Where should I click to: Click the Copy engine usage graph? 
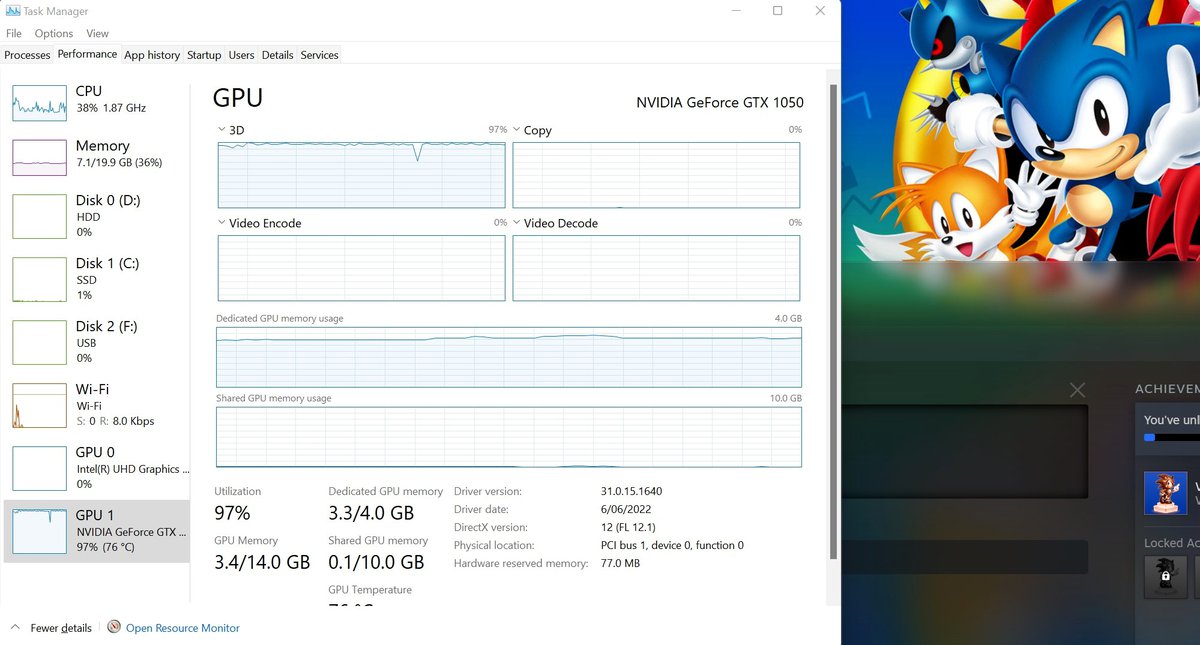coord(656,175)
